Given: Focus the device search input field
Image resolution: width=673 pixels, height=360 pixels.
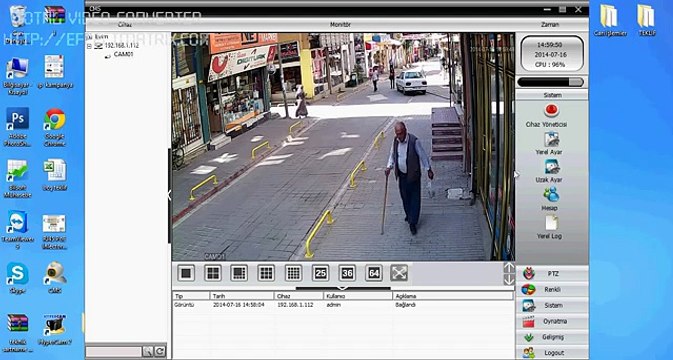Looking at the screenshot, I should (x=114, y=352).
